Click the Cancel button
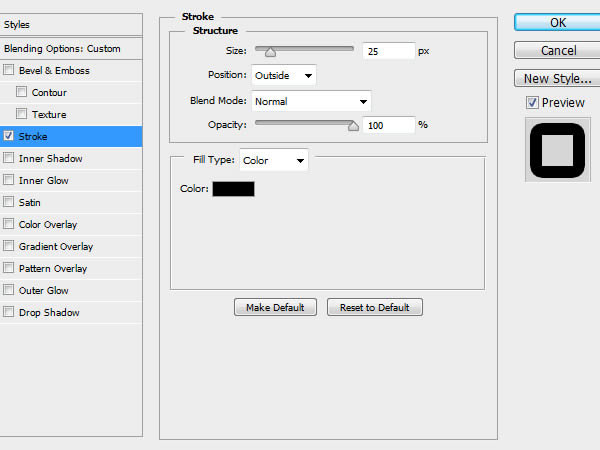Image resolution: width=600 pixels, height=450 pixels. point(558,51)
